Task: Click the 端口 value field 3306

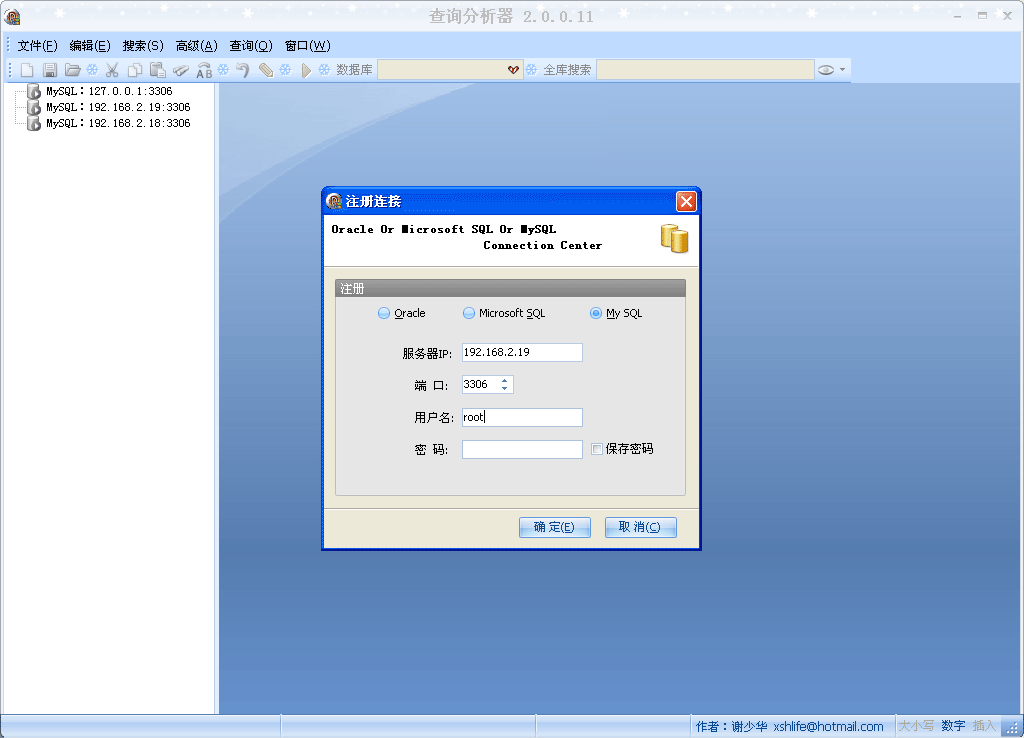Action: click(481, 385)
